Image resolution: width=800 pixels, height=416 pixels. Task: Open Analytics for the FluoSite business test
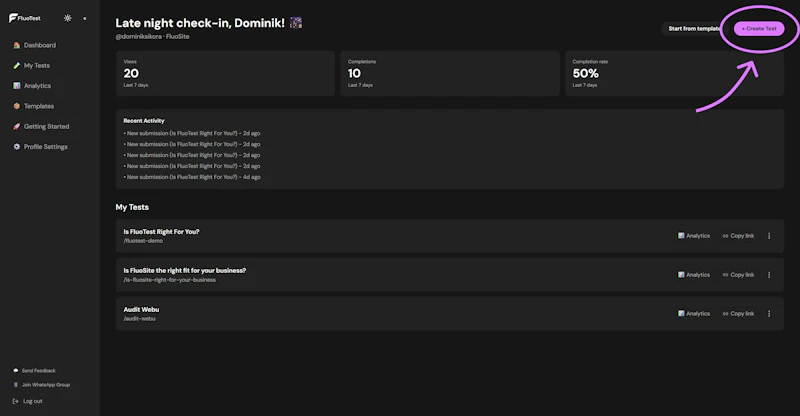694,275
